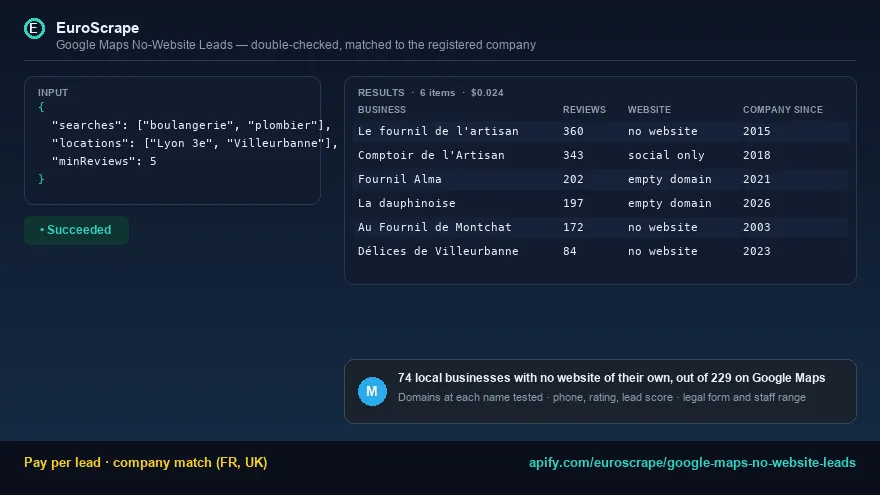
Task: Click La dauphinoise's empty domain cell
Action: pos(670,203)
